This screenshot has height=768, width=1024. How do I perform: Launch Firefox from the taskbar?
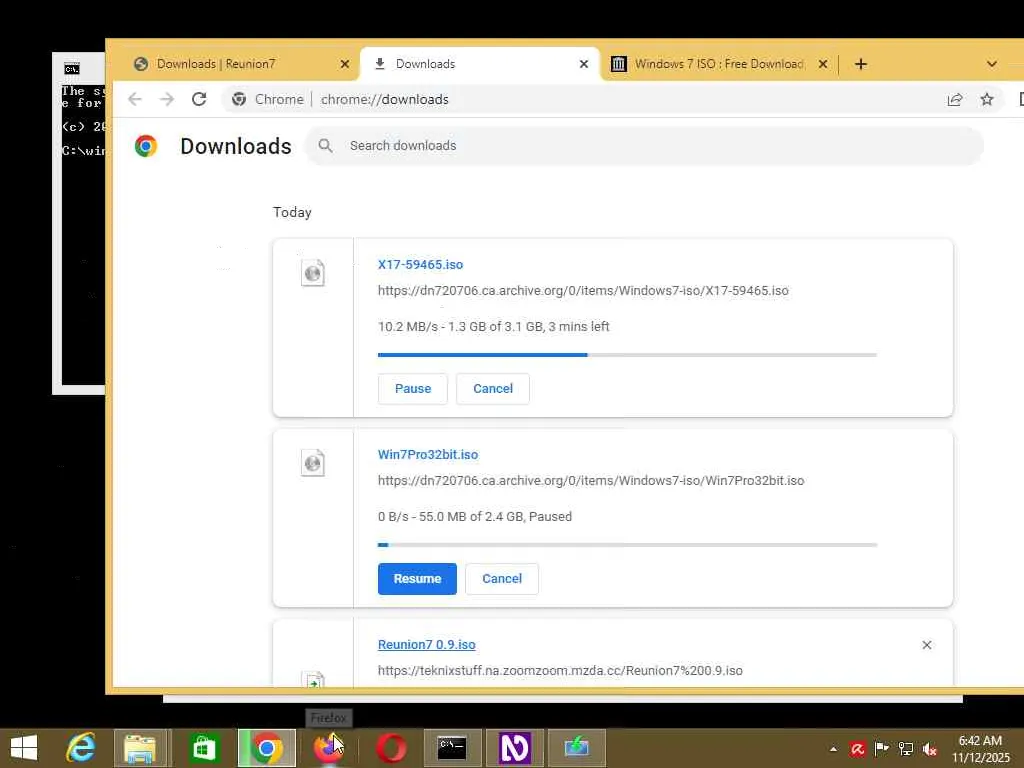pyautogui.click(x=328, y=748)
